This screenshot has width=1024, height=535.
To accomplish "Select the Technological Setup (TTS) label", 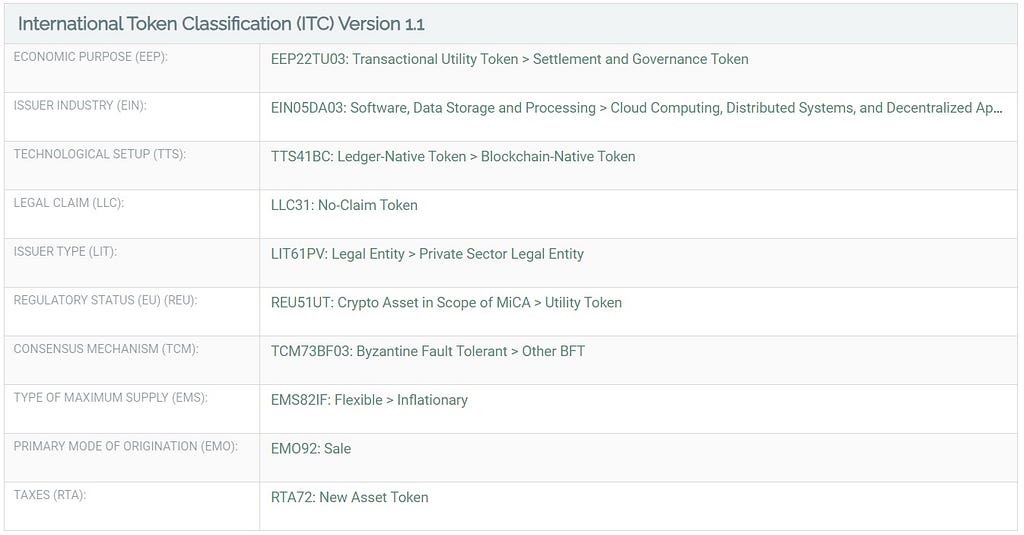I will click(100, 154).
